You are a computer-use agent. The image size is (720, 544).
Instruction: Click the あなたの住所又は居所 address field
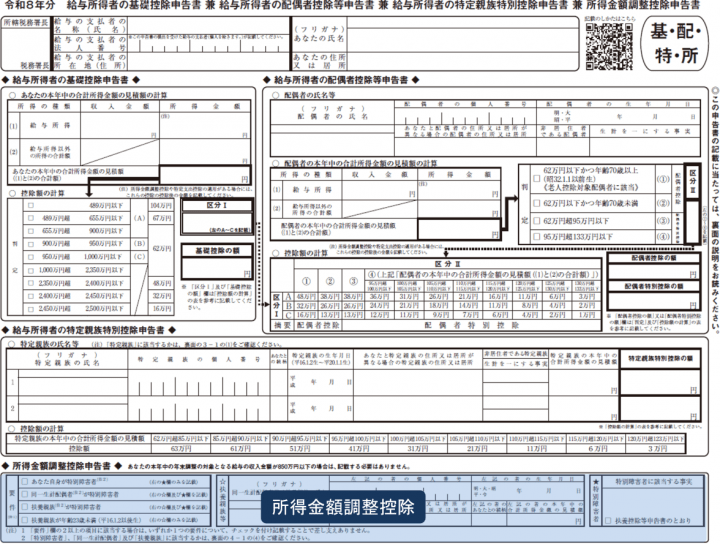(x=462, y=61)
